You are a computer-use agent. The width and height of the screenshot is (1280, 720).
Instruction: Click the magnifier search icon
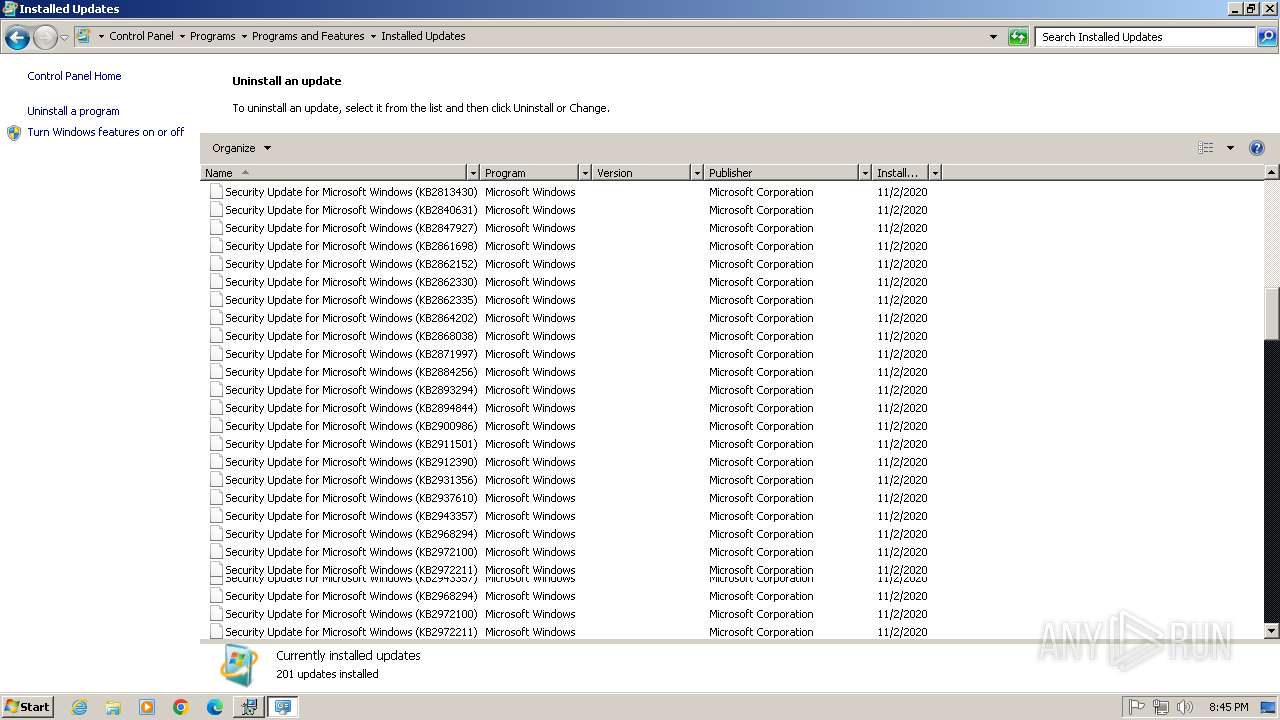[x=1267, y=37]
